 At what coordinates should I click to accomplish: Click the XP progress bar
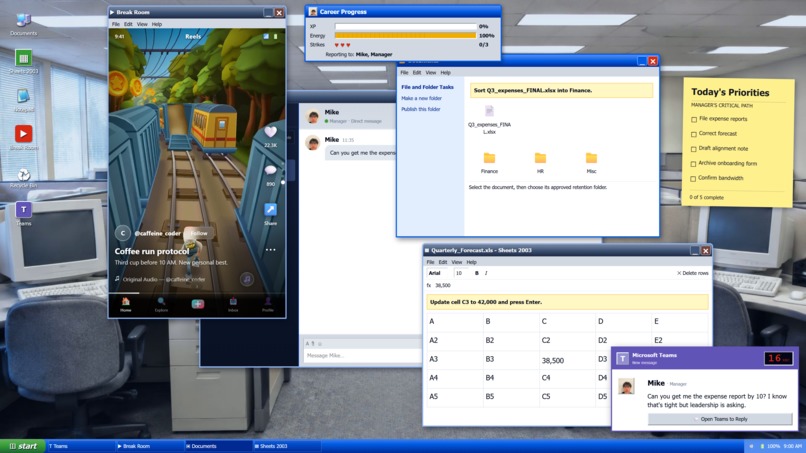tap(405, 26)
